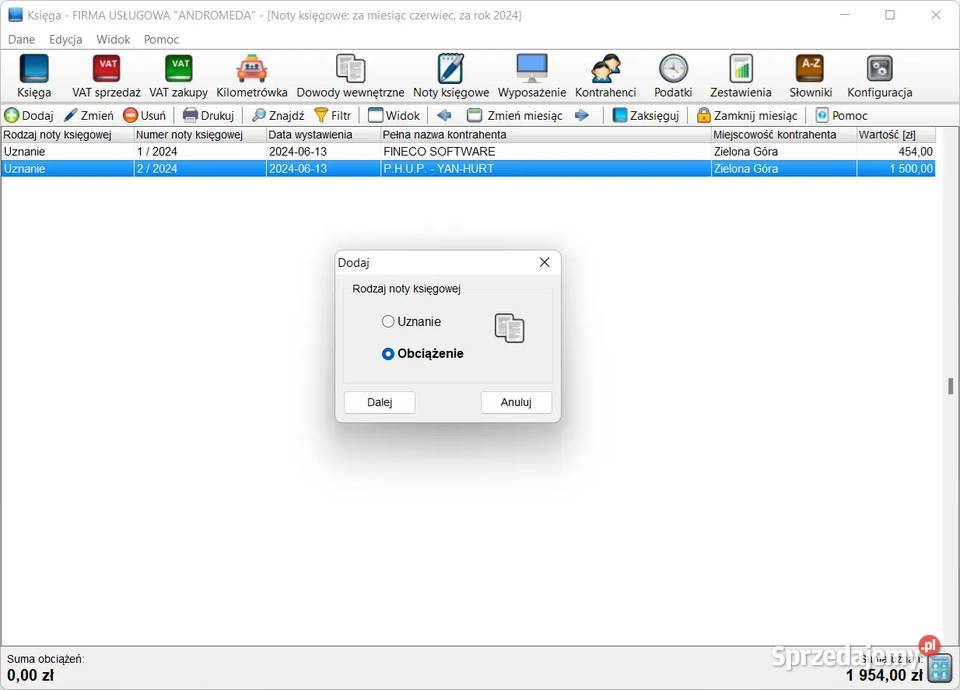Open the Konfiguracja settings

tap(879, 76)
